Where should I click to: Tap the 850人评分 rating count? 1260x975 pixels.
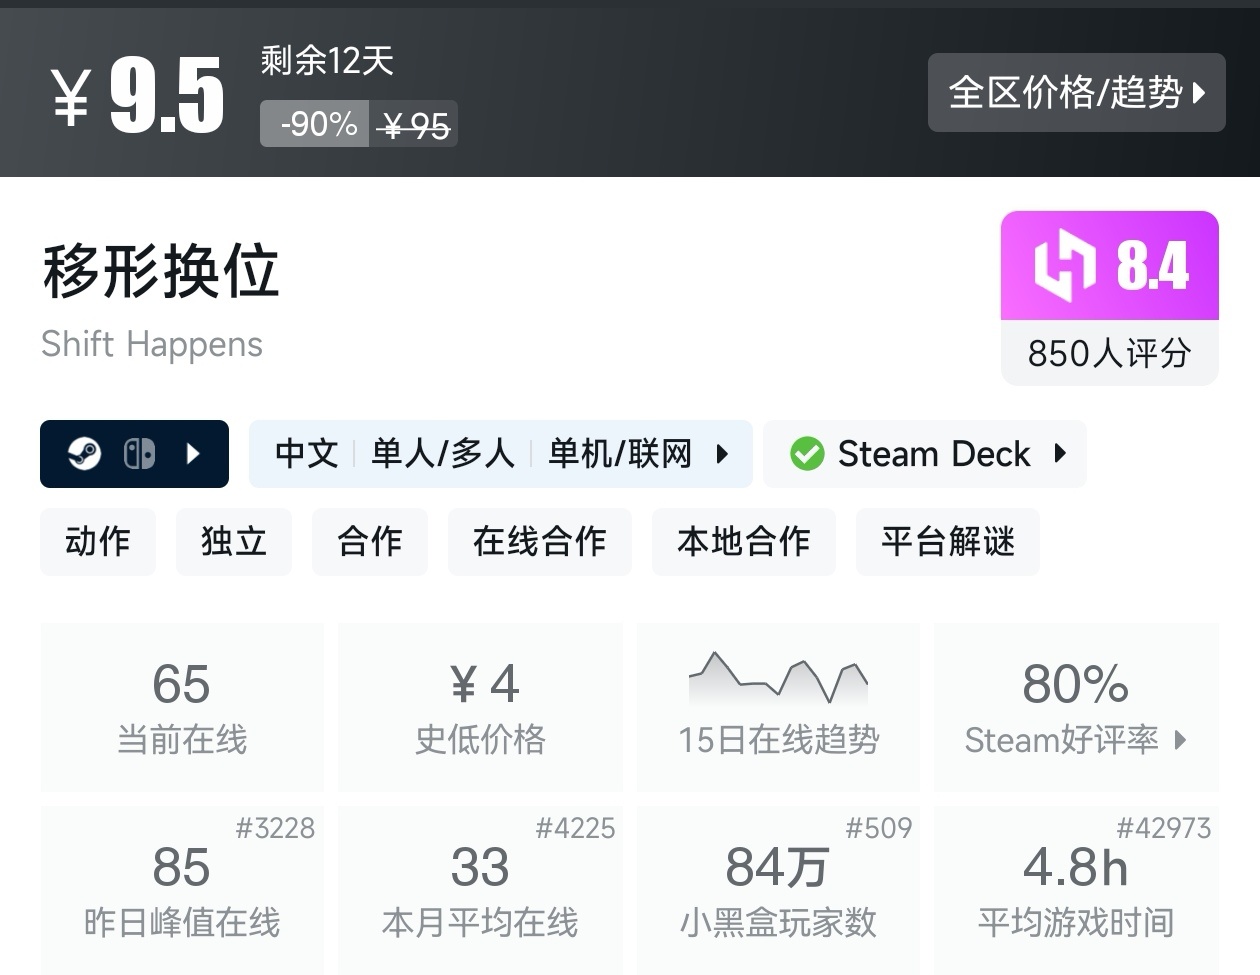click(x=1109, y=353)
